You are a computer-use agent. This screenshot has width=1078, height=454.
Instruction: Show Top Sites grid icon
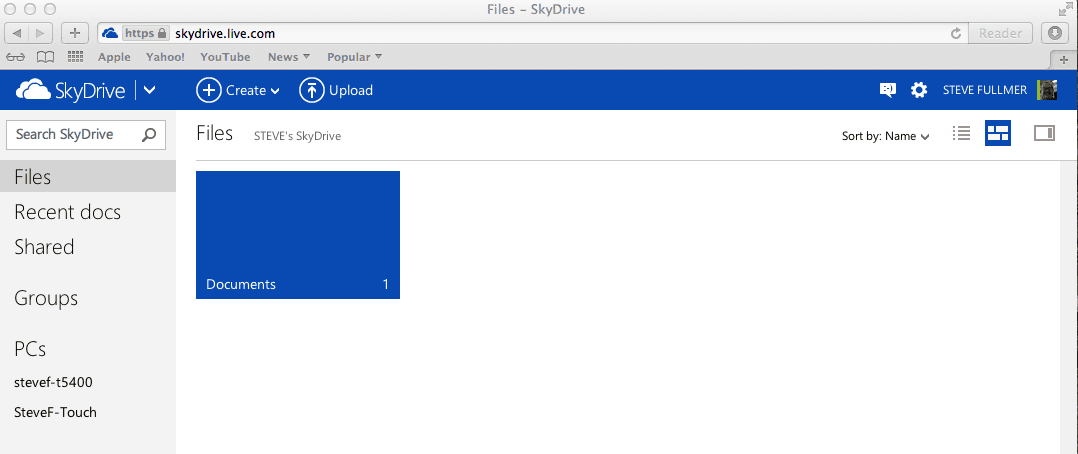click(x=75, y=57)
